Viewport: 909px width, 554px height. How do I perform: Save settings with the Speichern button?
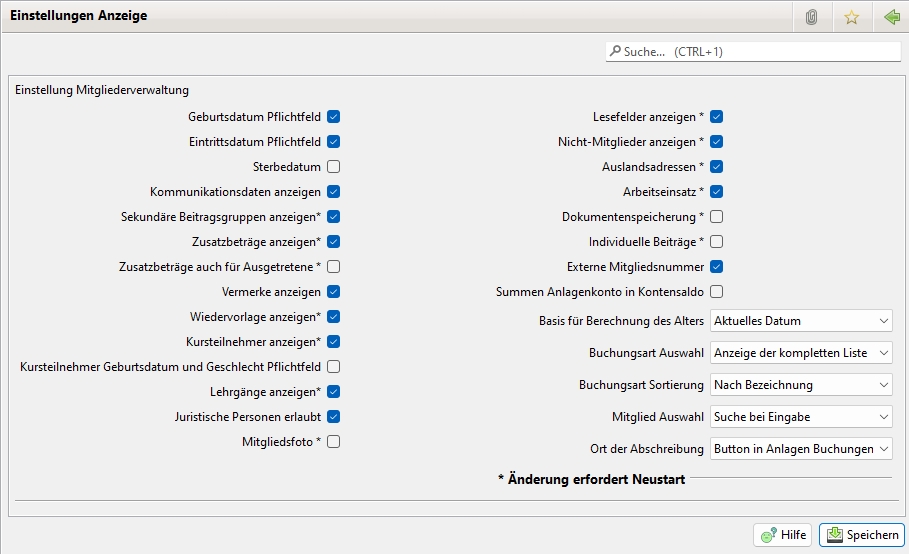pyautogui.click(x=861, y=535)
